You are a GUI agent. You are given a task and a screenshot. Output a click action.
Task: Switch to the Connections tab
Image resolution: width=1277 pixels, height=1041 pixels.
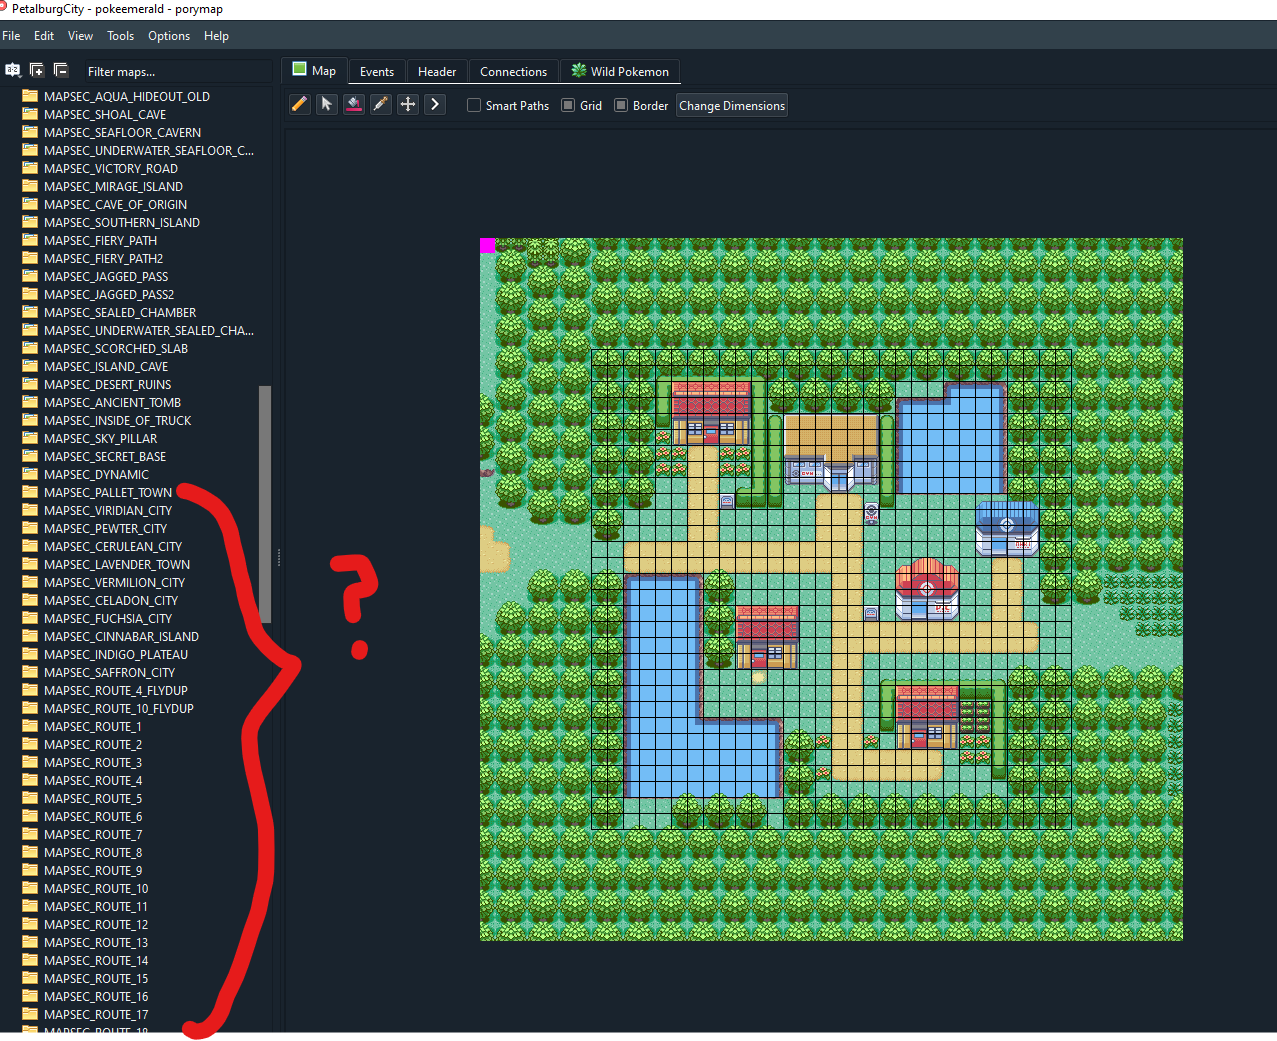tap(513, 72)
